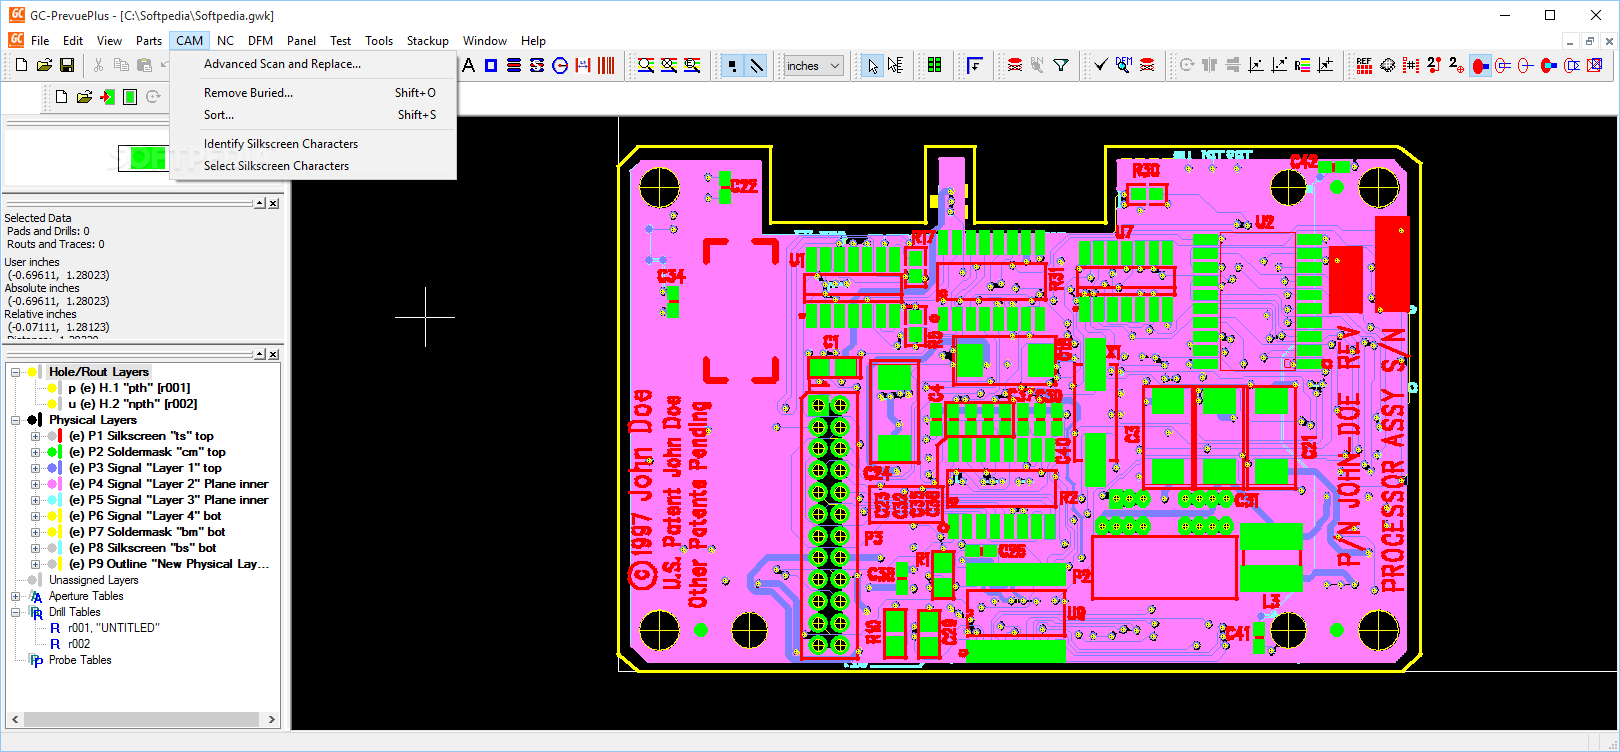The image size is (1620, 752).
Task: Collapse the Drill Tables node
Action: coord(16,612)
